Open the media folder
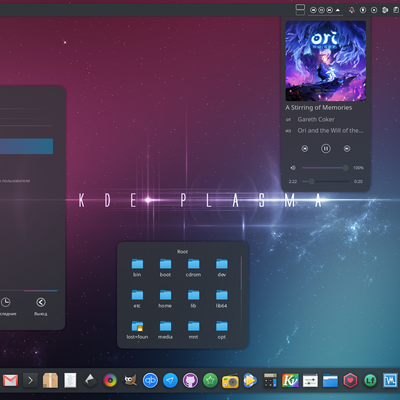Image resolution: width=400 pixels, height=400 pixels. (165, 330)
